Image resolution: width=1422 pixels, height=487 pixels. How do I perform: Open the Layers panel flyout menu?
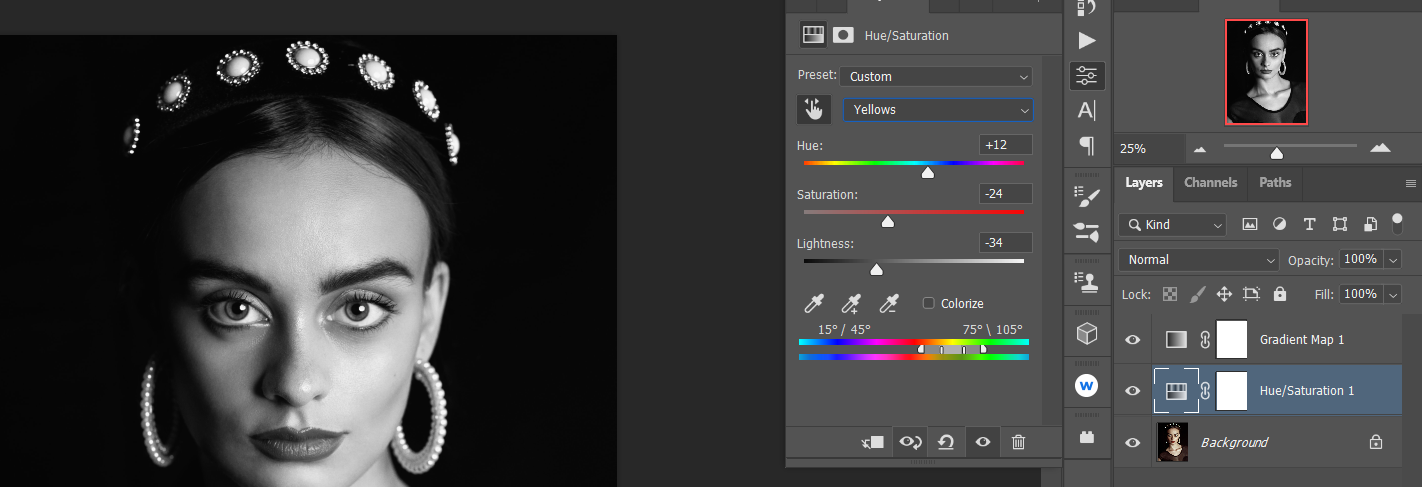(1411, 183)
